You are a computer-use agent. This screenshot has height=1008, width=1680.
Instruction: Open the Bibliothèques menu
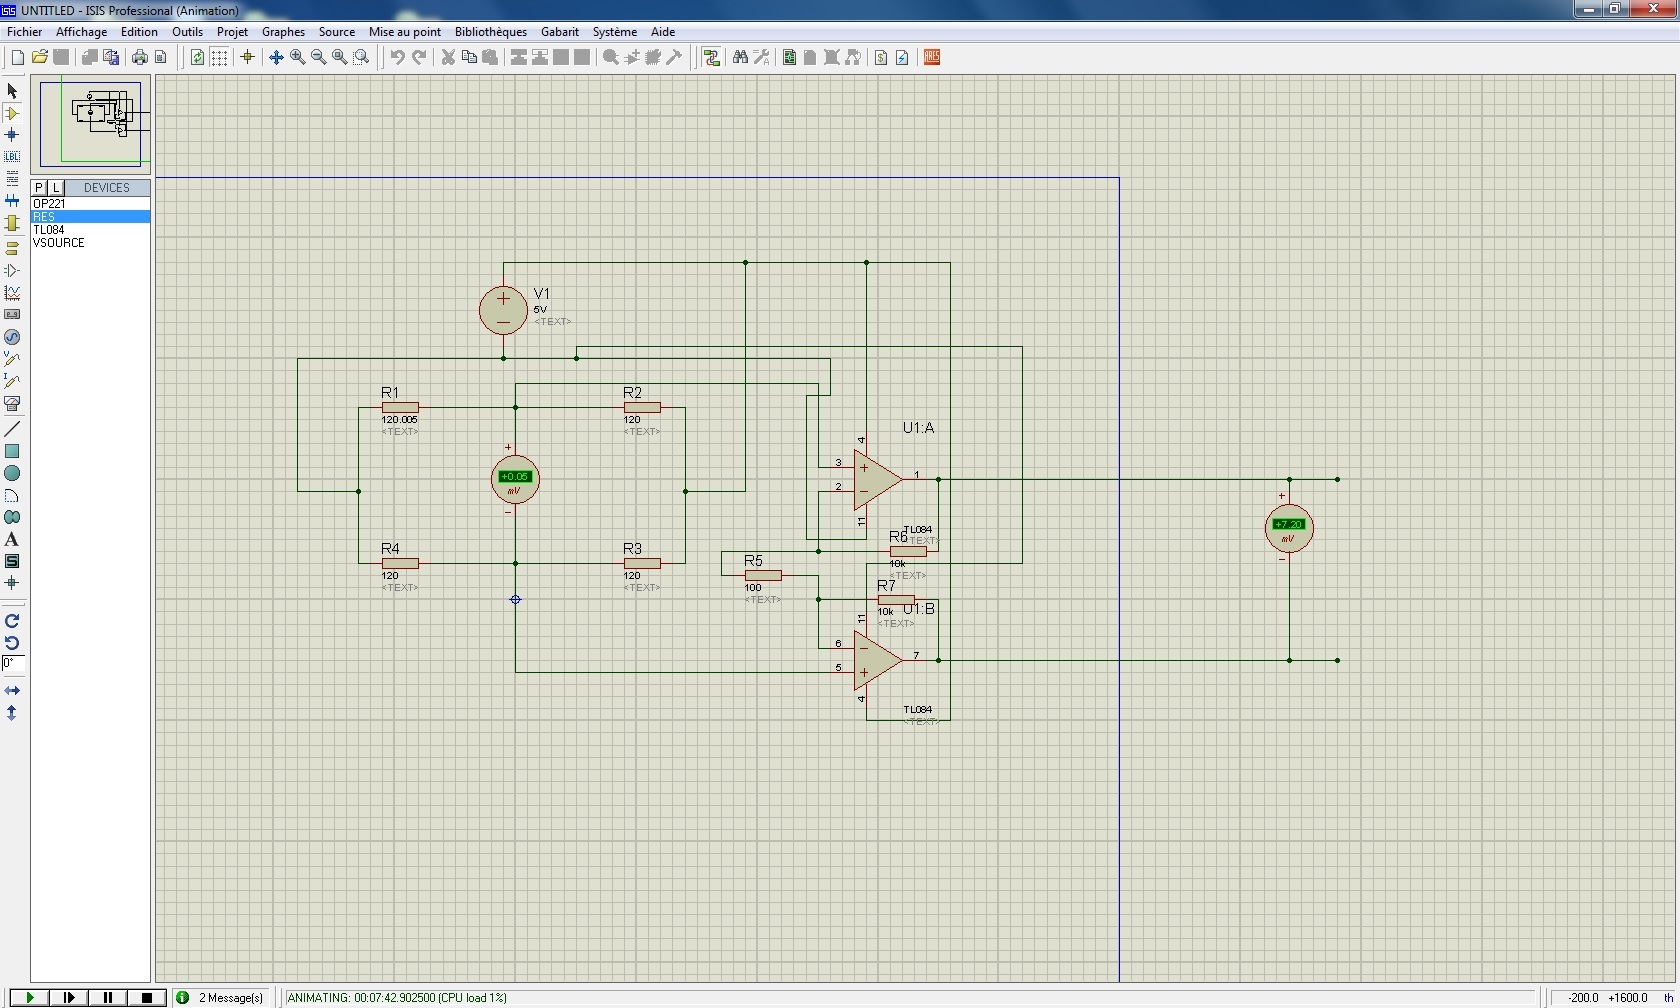point(490,32)
